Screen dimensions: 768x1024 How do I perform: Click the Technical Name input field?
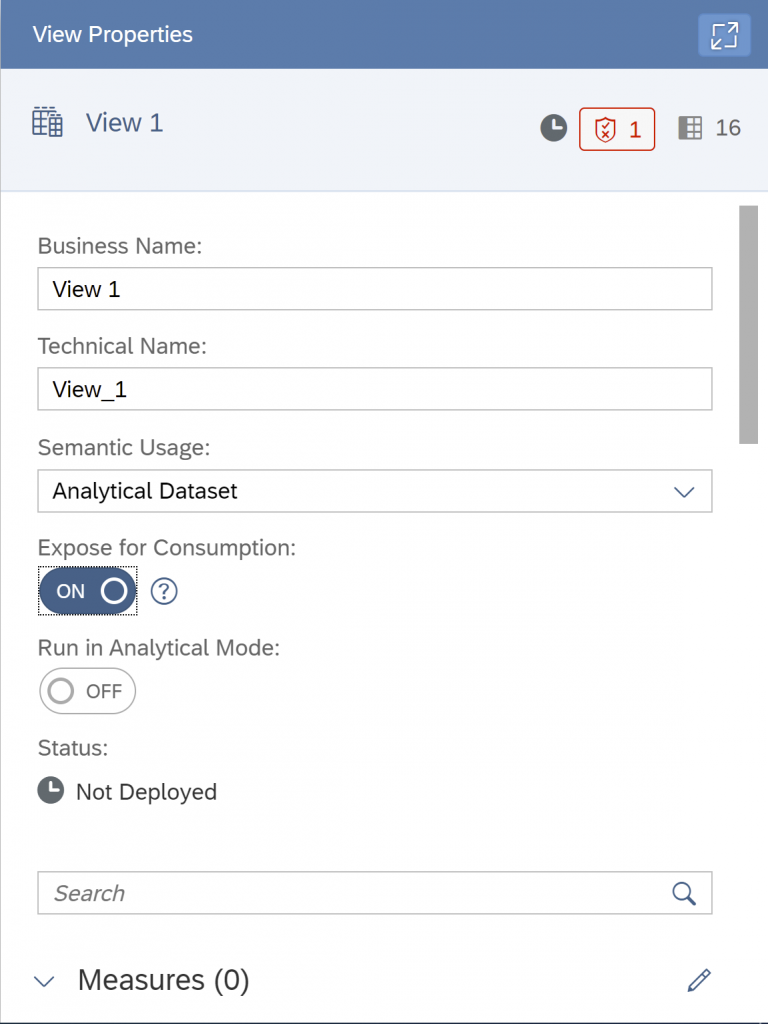pos(375,389)
